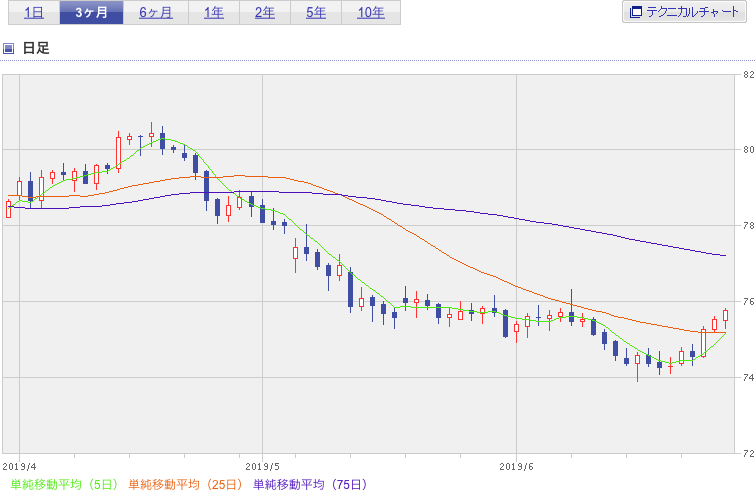Click the 74 price axis label
This screenshot has height=493, width=755.
[748, 377]
